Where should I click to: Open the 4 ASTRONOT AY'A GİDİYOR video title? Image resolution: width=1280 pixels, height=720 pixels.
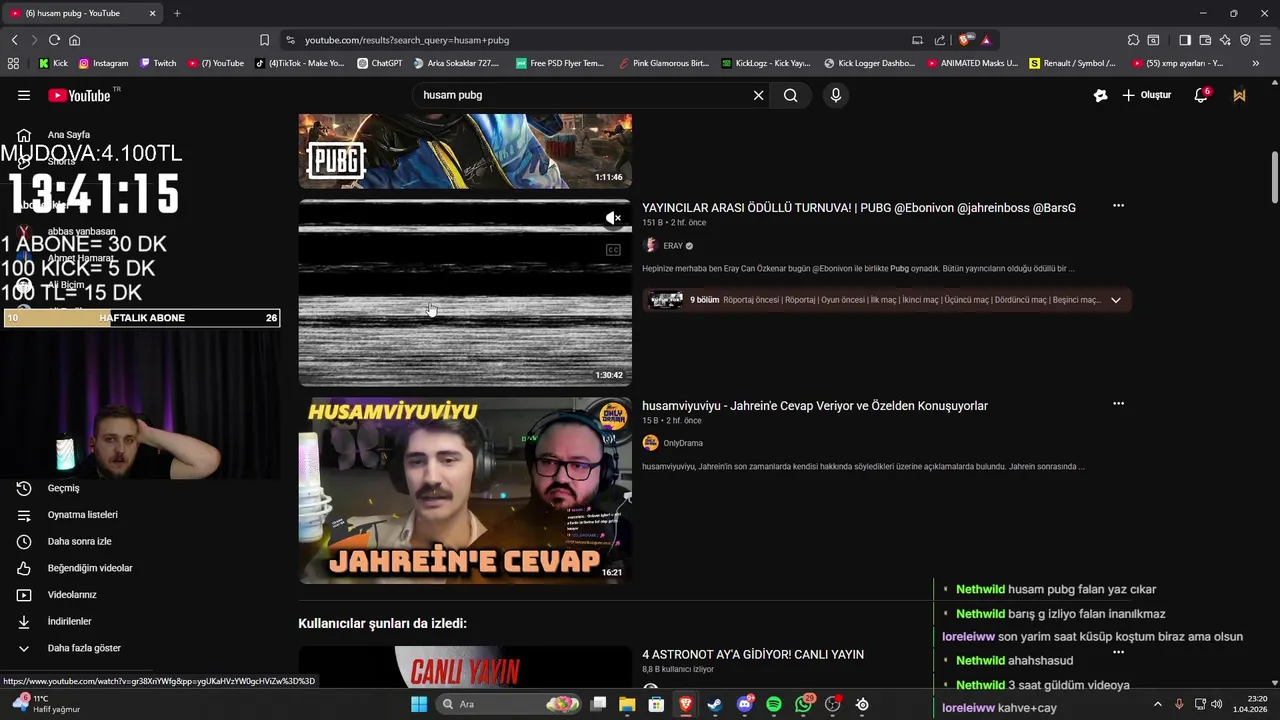point(753,655)
